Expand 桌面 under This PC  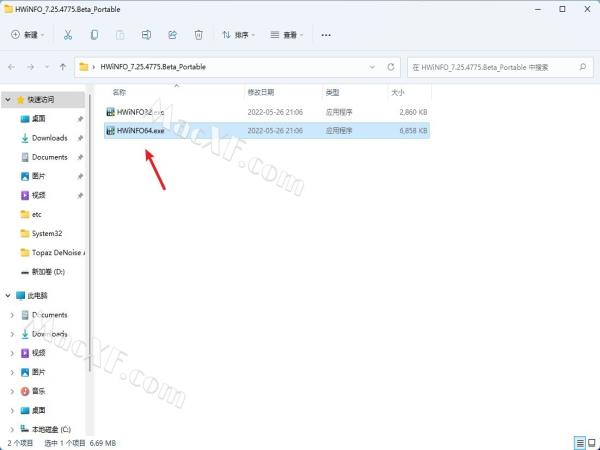(12, 410)
